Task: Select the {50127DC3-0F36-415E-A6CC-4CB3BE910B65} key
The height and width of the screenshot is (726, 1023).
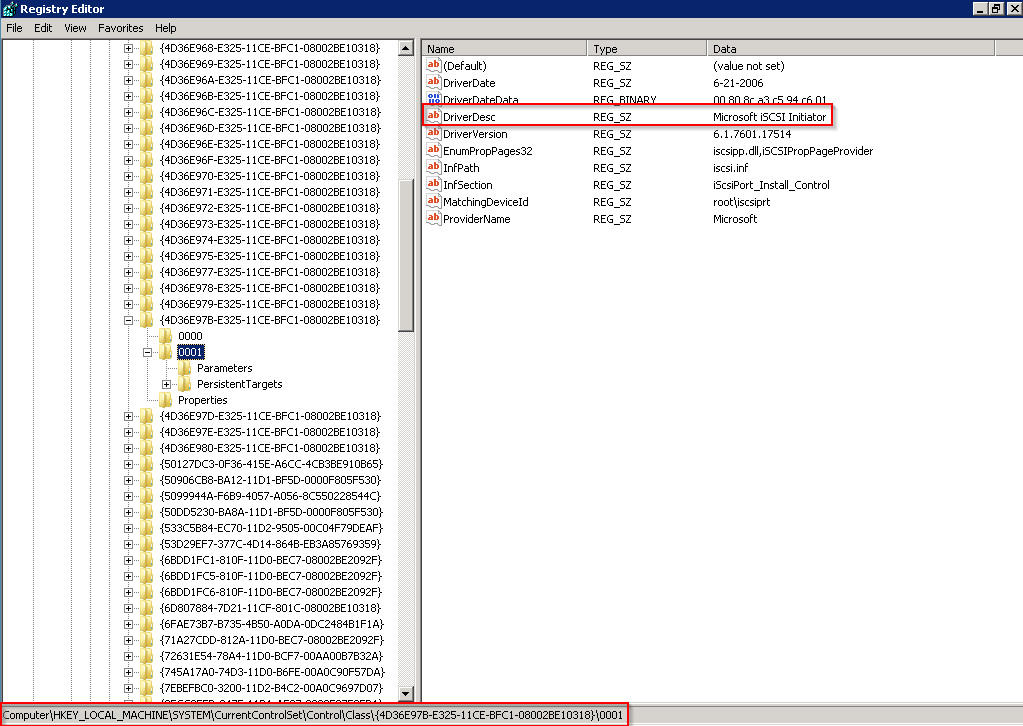Action: point(270,464)
